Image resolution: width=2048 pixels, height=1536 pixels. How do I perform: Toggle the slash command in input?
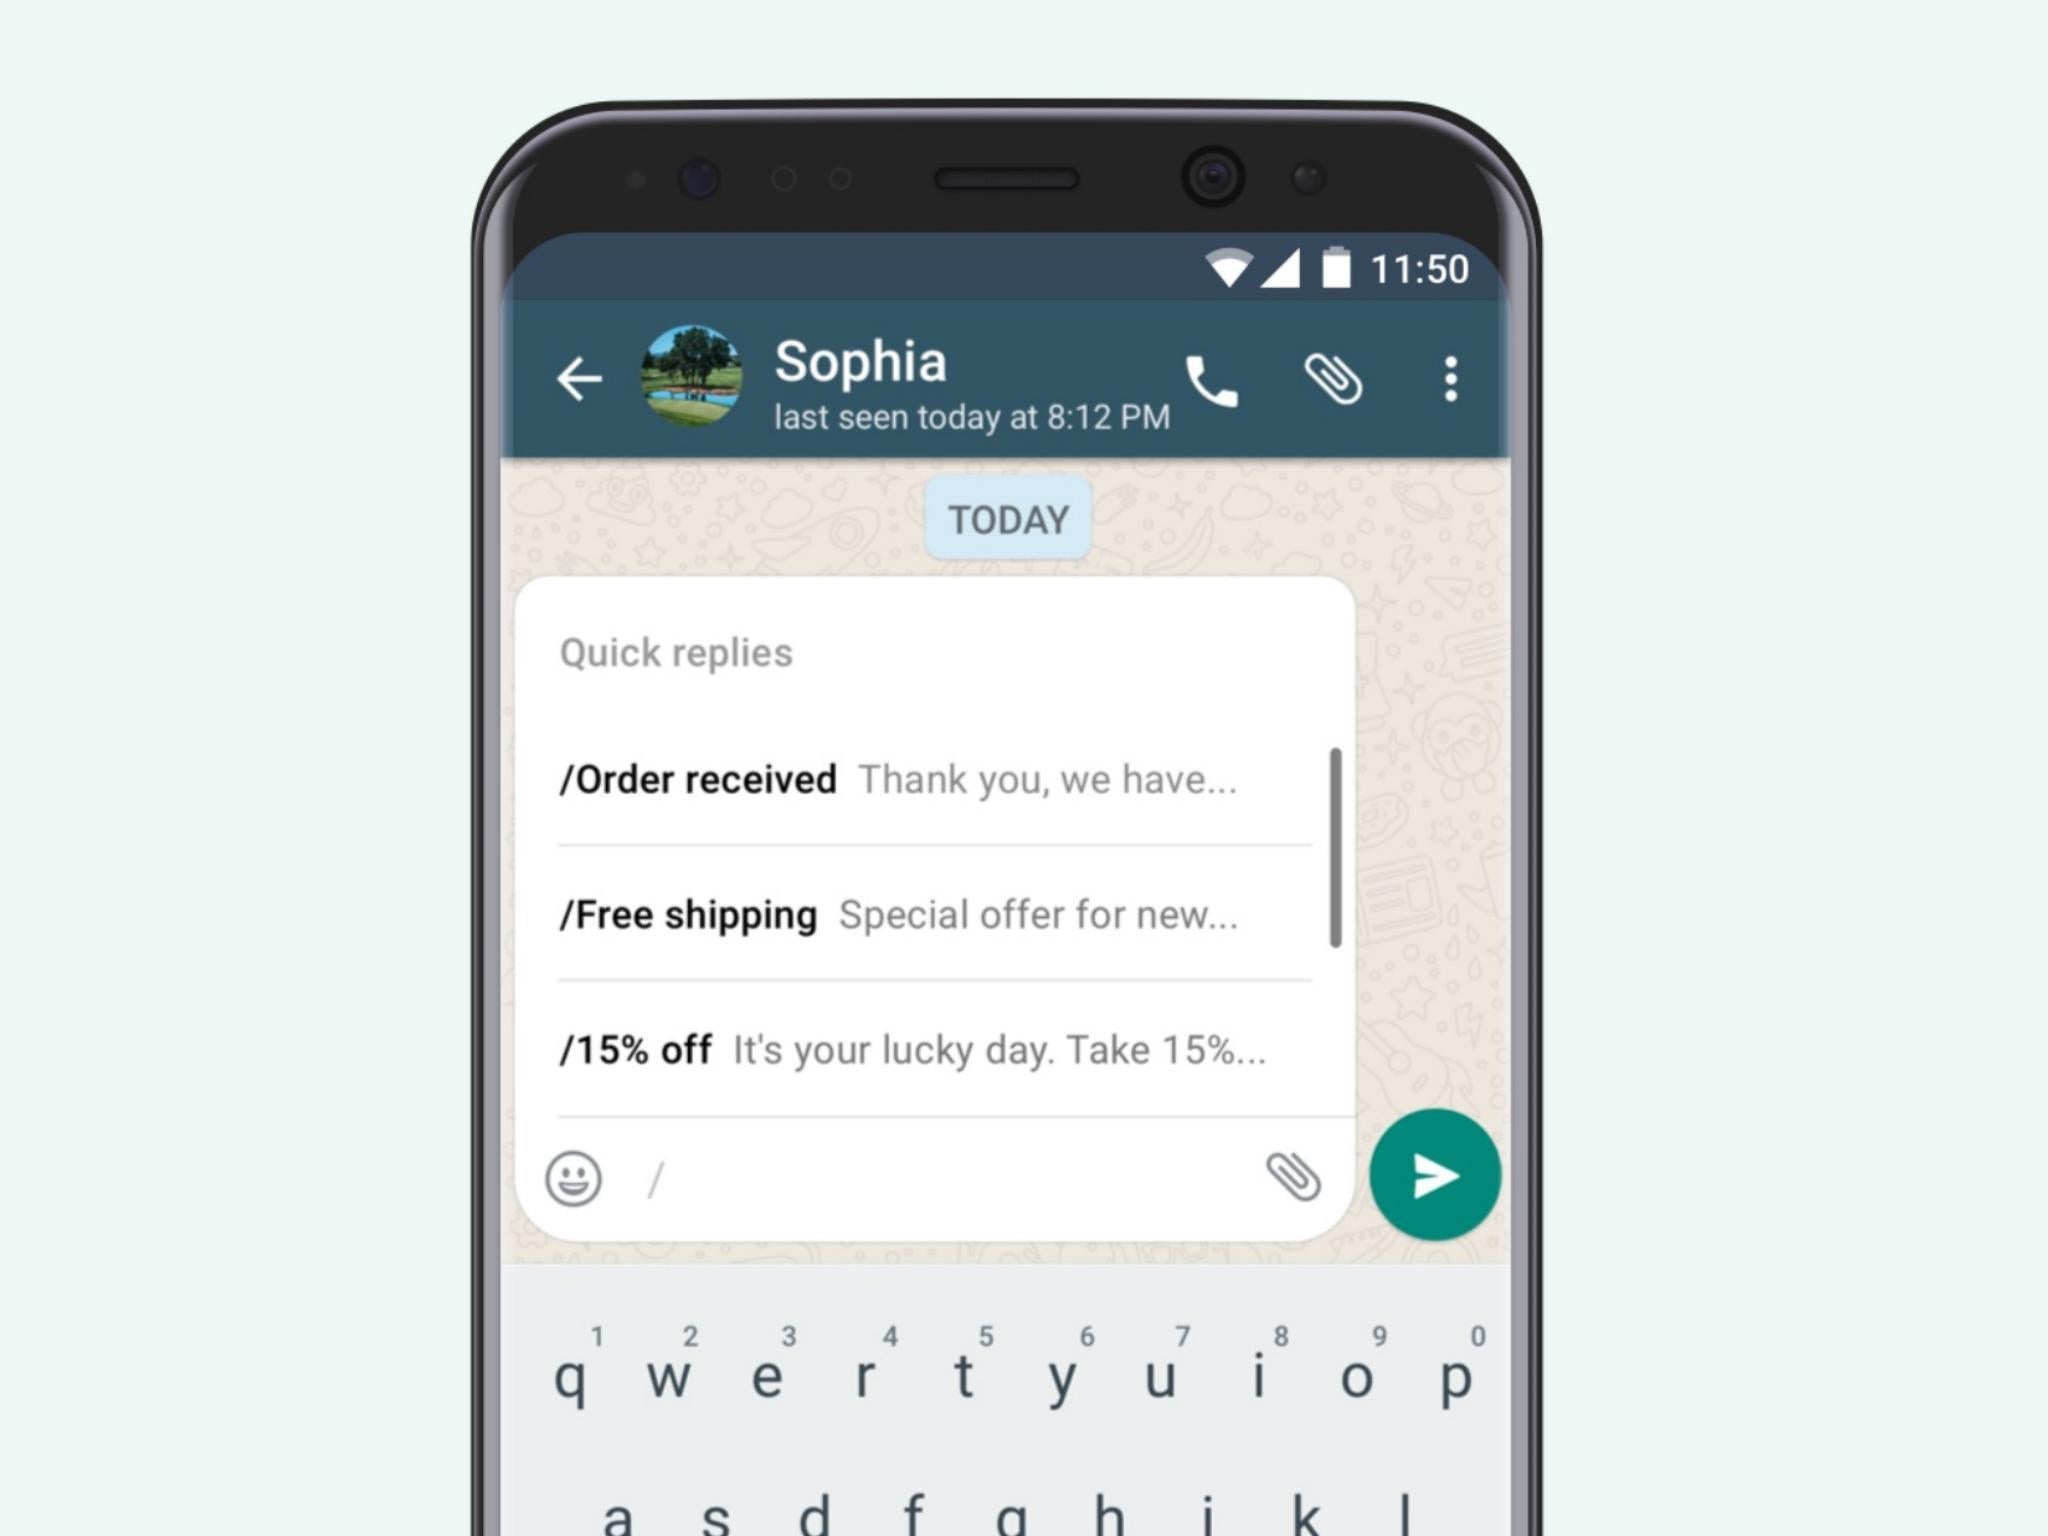651,1178
